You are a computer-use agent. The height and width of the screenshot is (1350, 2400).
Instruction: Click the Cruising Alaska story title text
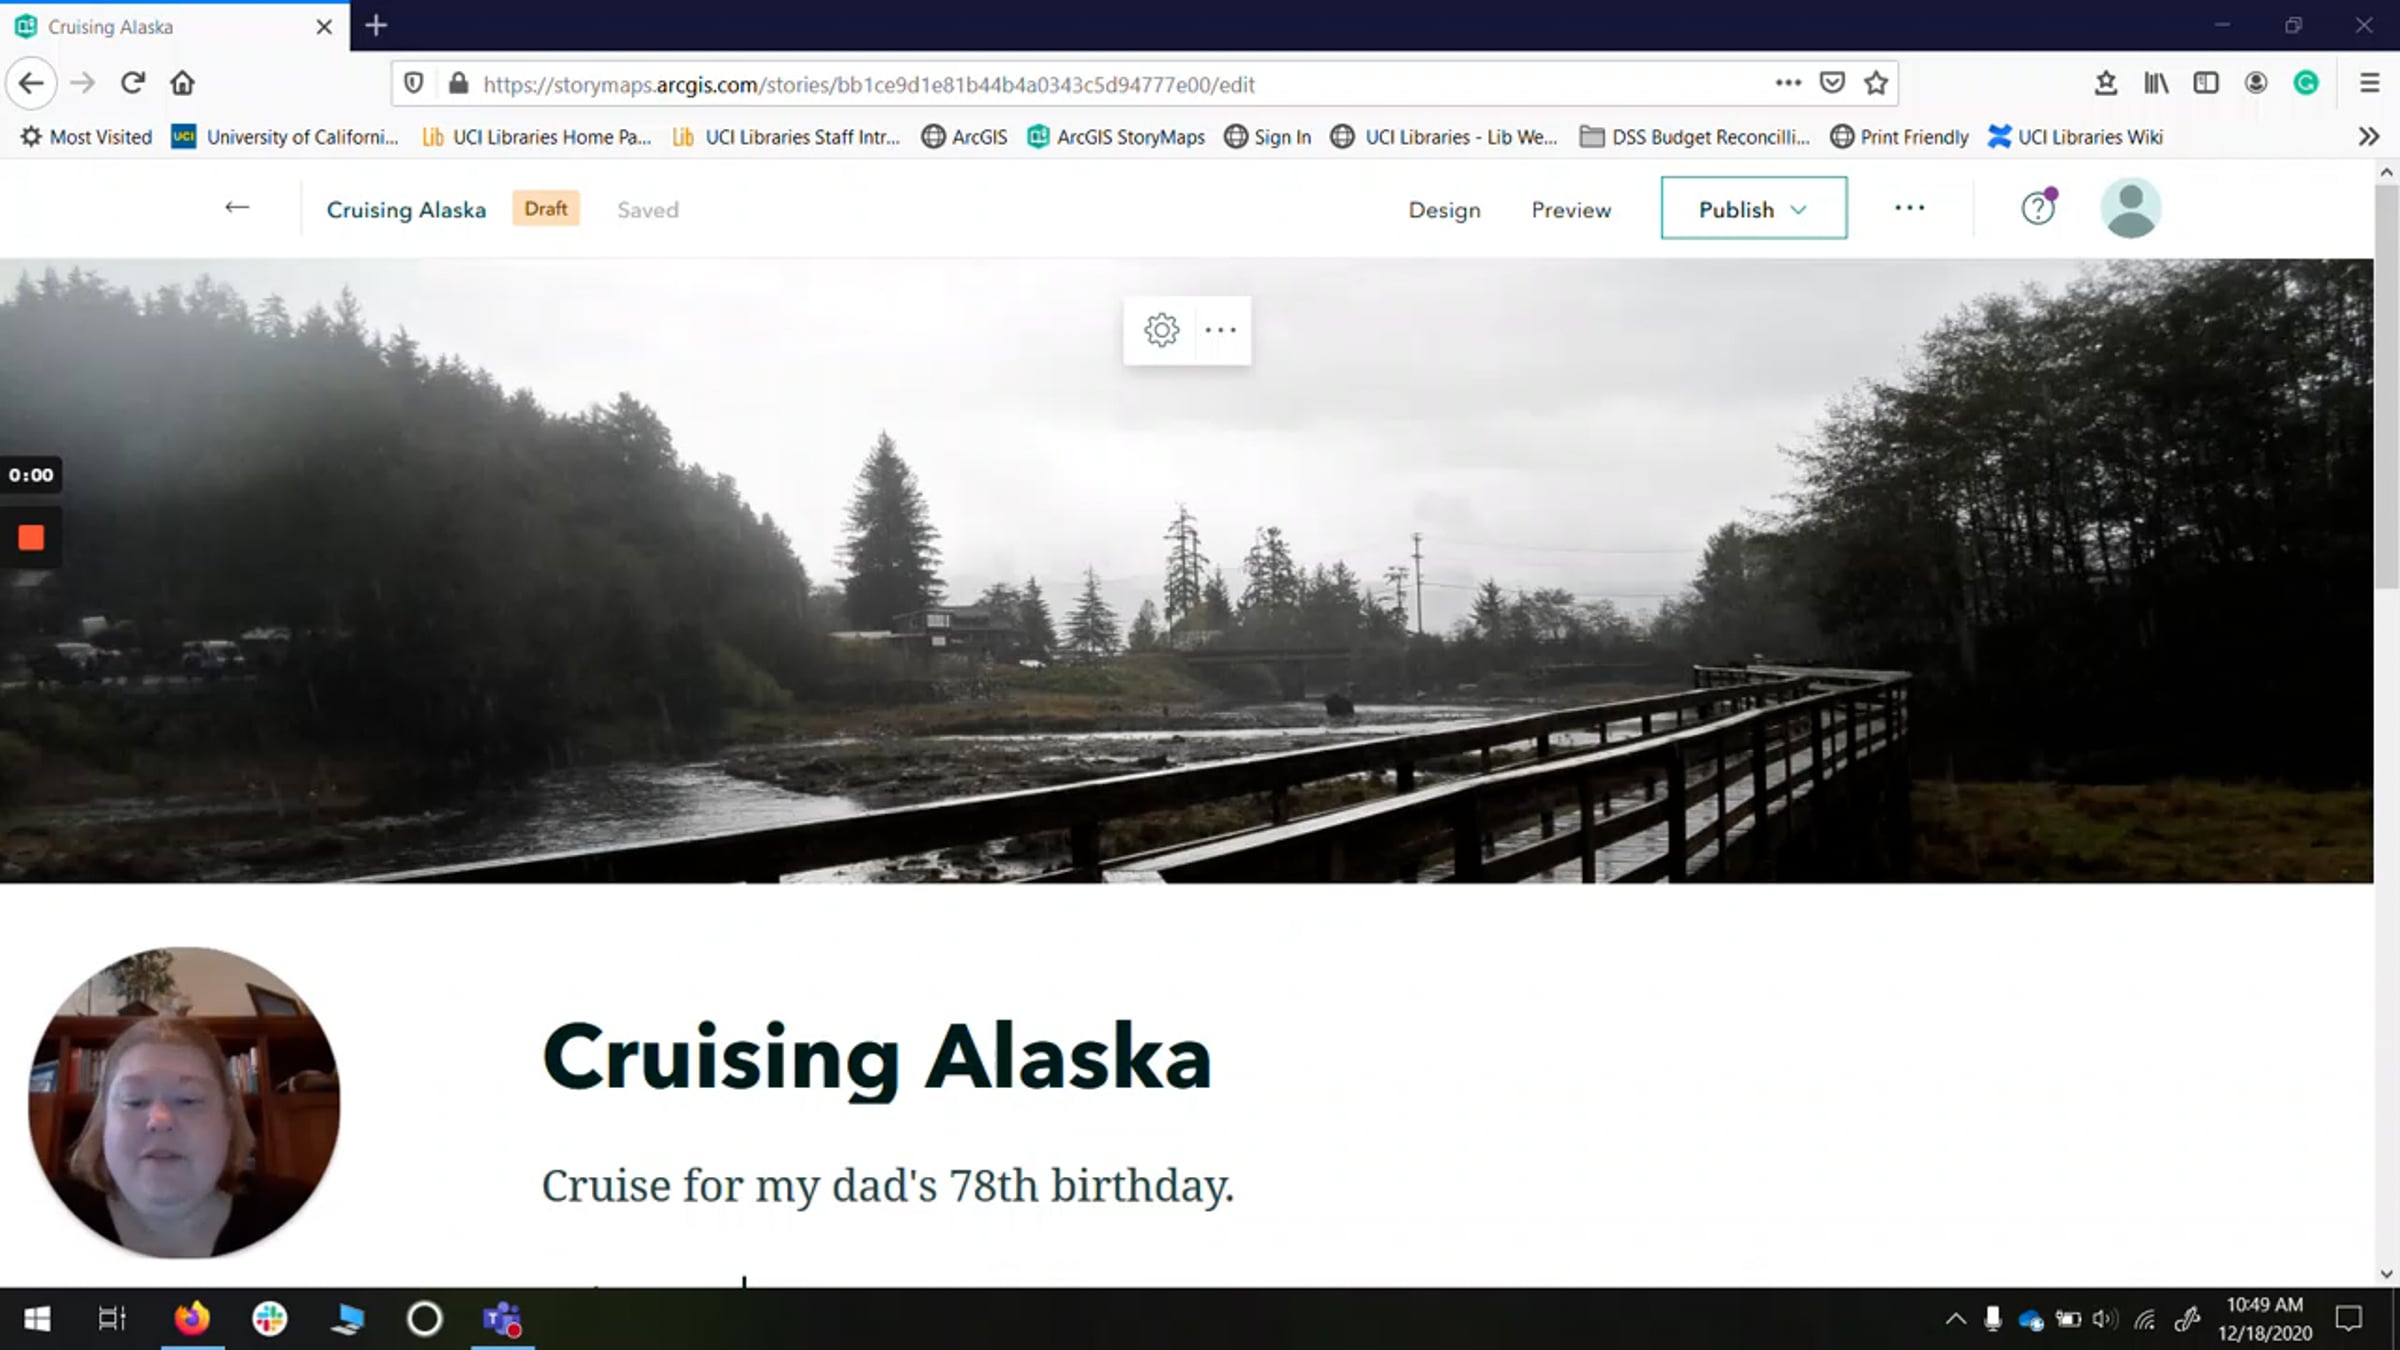[x=876, y=1058]
